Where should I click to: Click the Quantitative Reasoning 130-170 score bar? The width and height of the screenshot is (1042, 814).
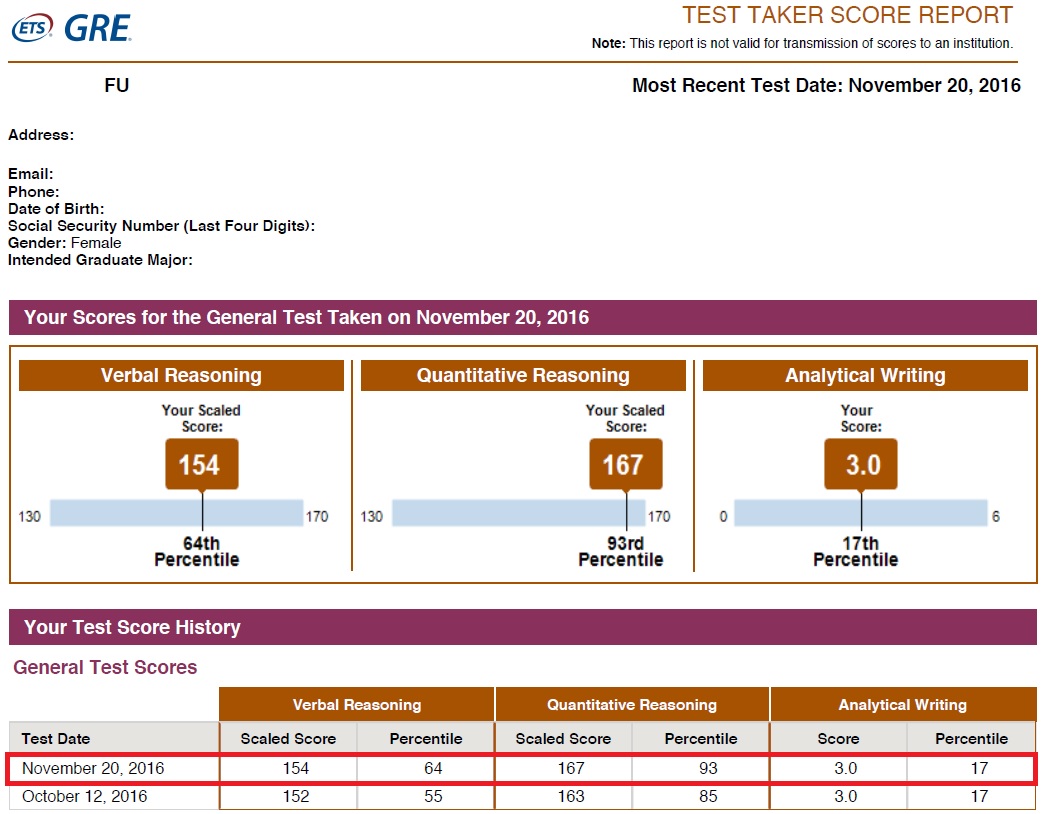518,514
